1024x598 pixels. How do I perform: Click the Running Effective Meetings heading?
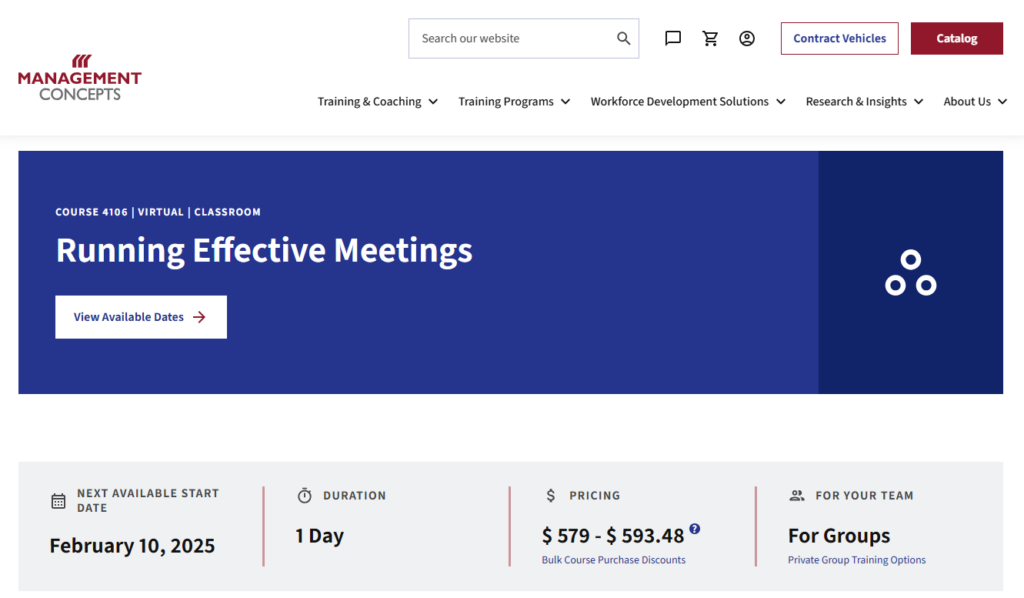tap(264, 251)
